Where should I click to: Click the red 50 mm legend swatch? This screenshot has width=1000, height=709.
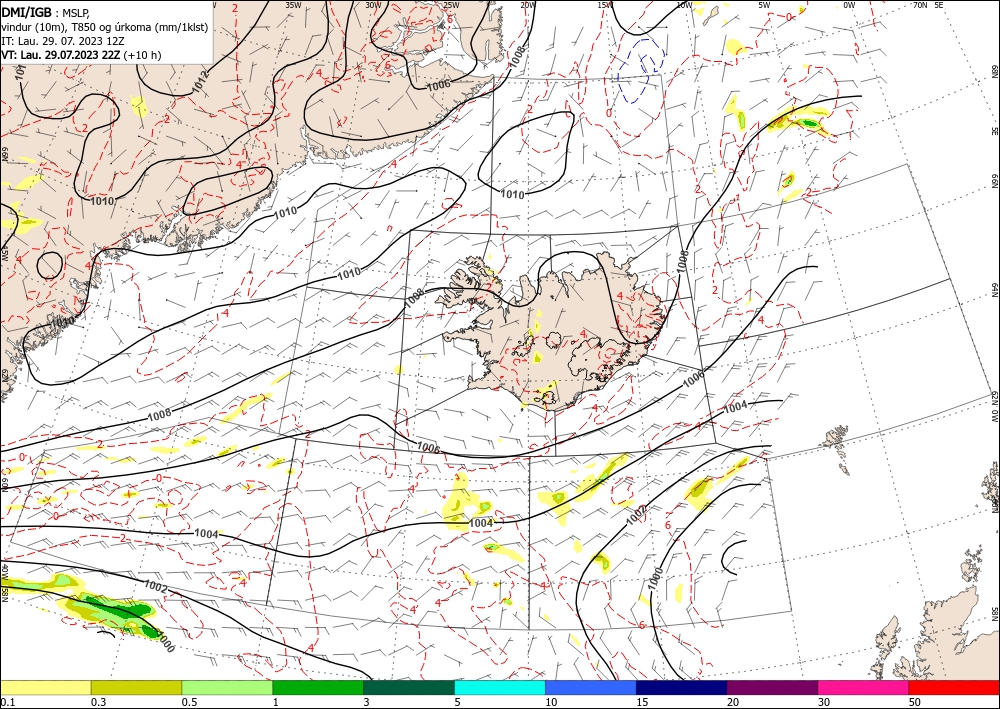(x=954, y=687)
